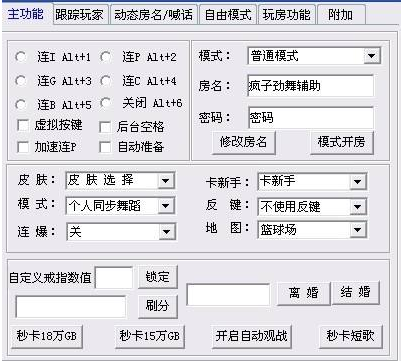The height and width of the screenshot is (363, 405).
Task: Click the 秒卡18万GB button
Action: 46,336
